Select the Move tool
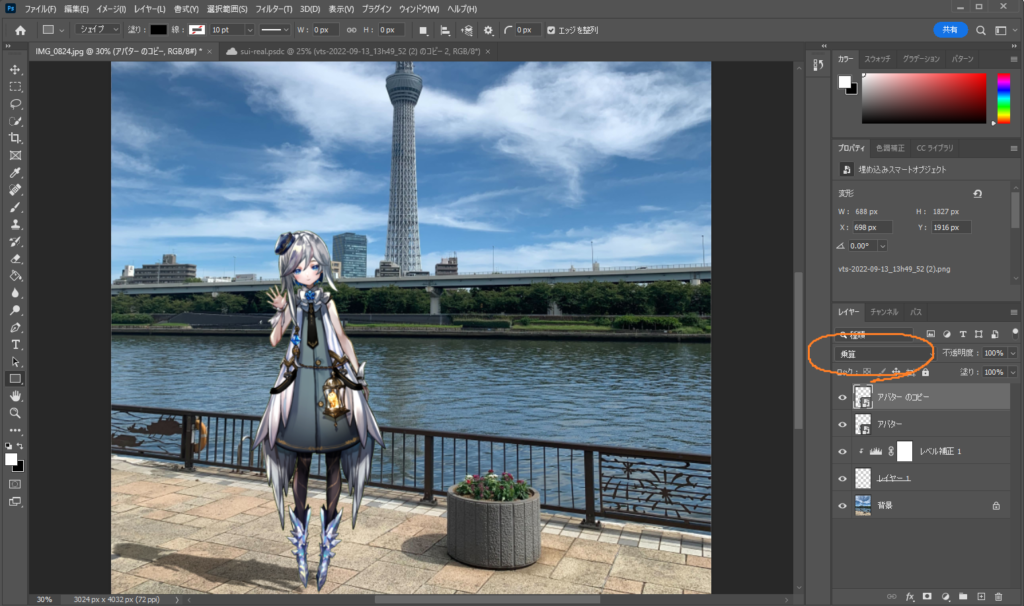Screen dimensions: 1024x606 coord(16,69)
